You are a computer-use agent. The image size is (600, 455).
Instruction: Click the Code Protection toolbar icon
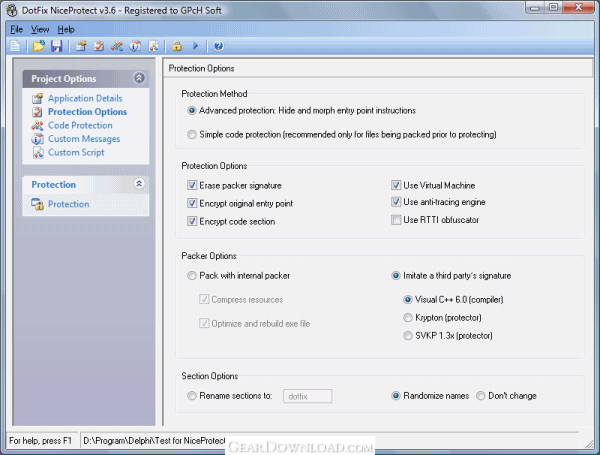click(x=117, y=46)
